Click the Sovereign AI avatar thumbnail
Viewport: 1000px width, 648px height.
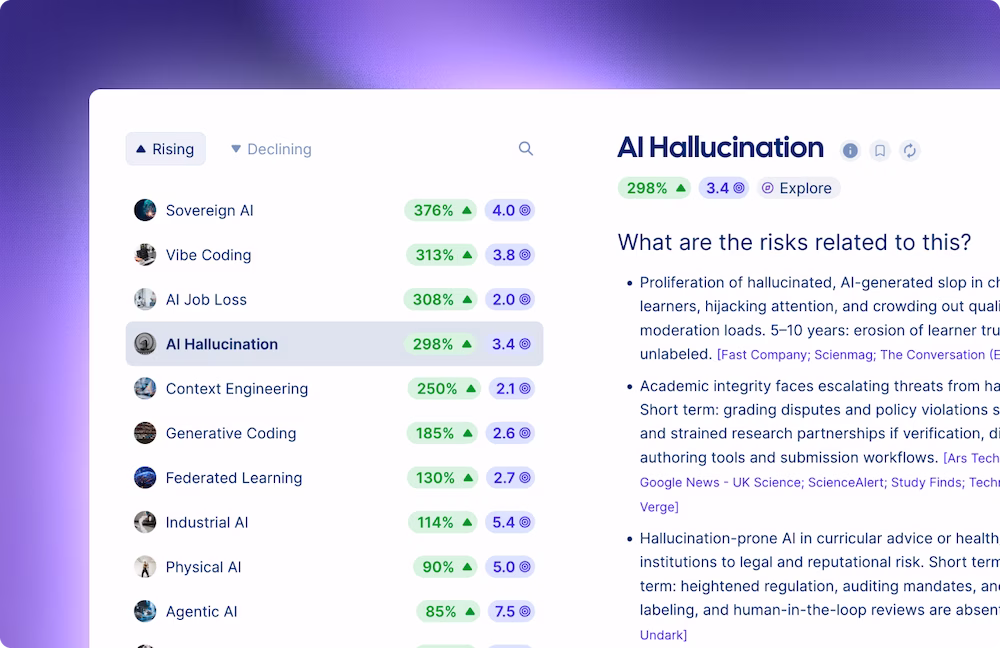point(145,210)
